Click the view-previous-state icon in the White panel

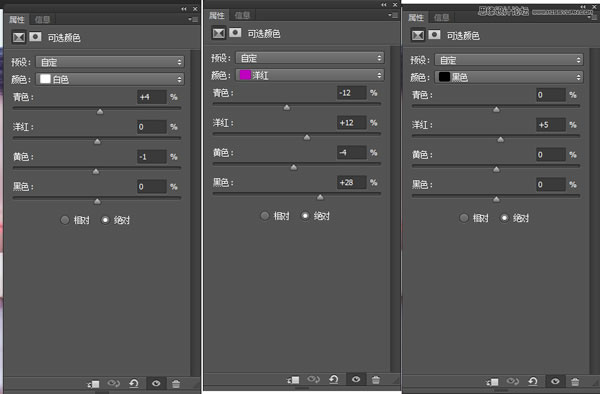(113, 383)
